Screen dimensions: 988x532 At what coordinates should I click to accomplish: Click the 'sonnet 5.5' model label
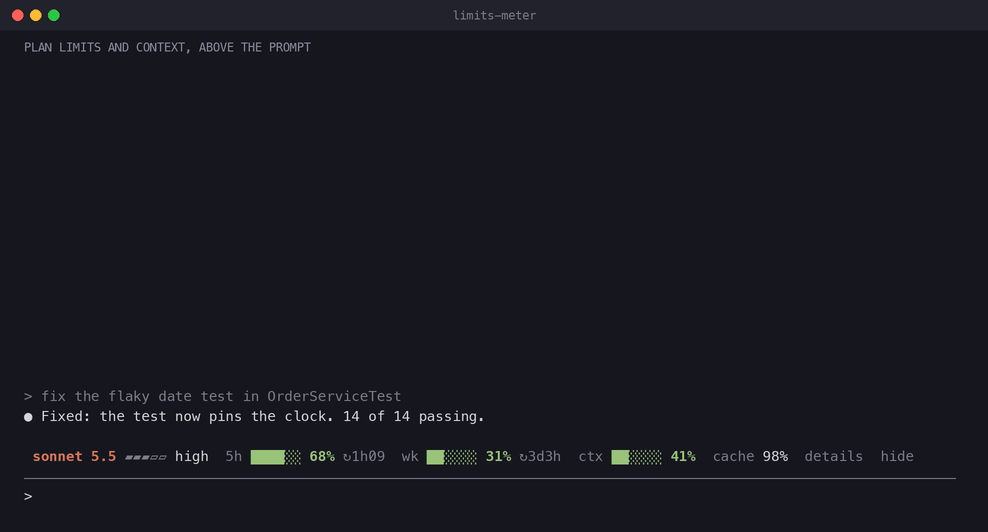[x=74, y=456]
